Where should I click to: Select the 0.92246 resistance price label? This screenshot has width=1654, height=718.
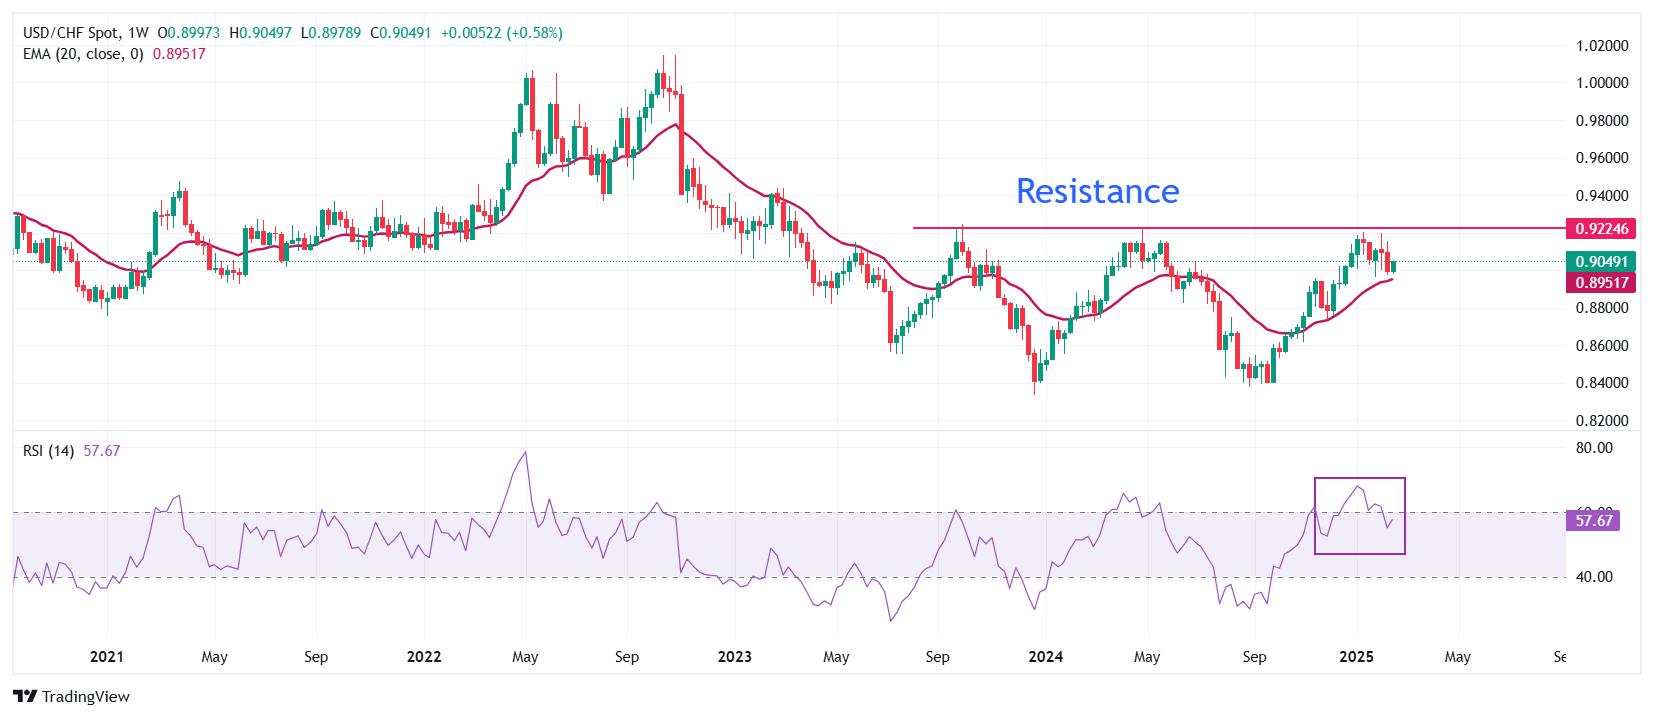1602,229
